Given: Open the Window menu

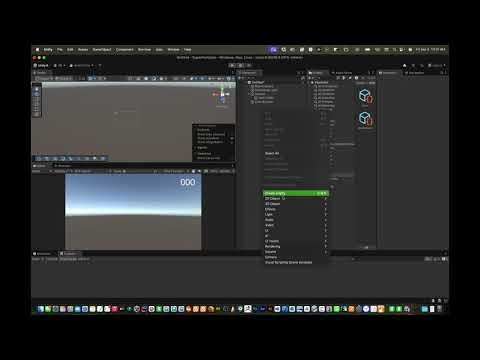Looking at the screenshot, I should point(173,50).
